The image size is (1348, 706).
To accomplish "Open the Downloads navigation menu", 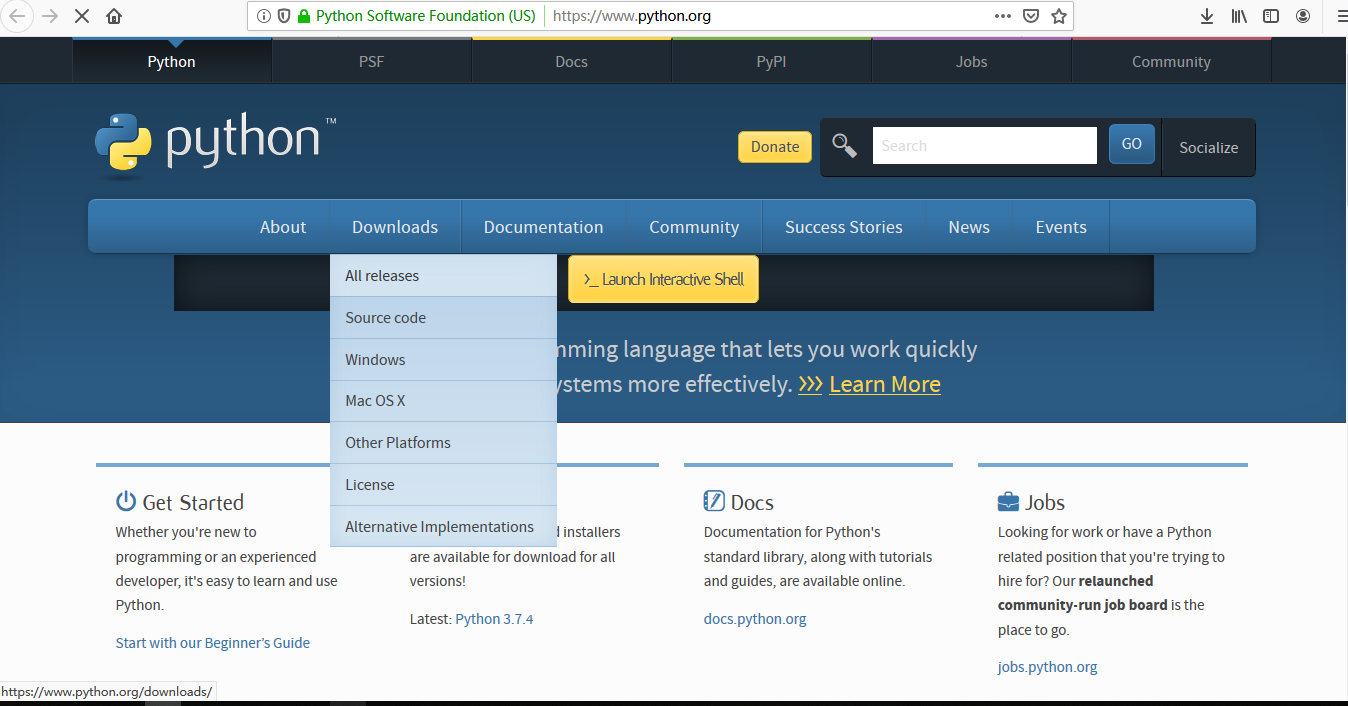I will 395,227.
